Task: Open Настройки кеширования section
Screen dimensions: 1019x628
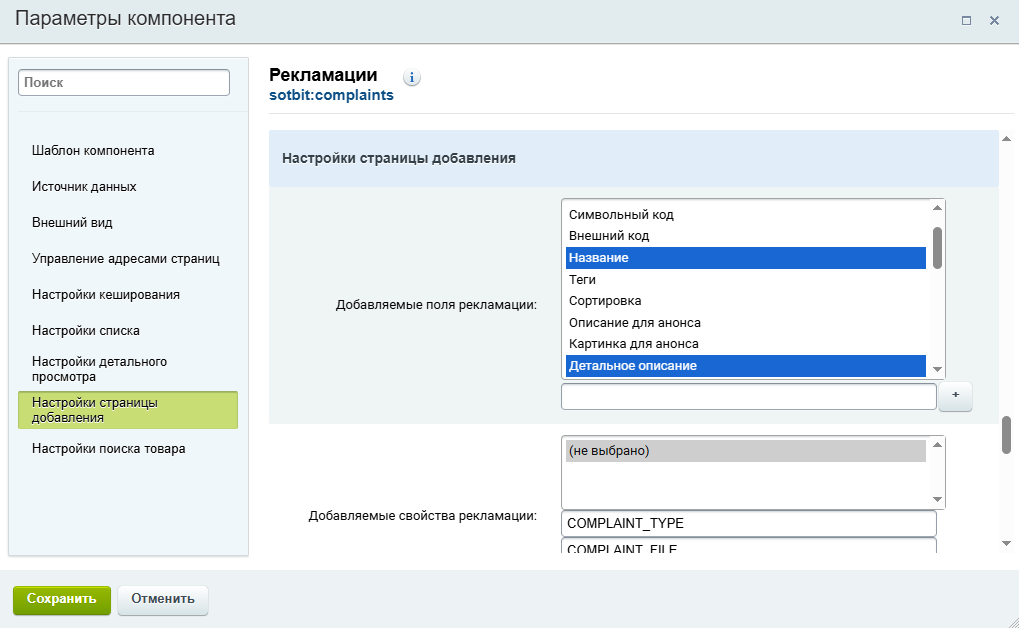Action: [x=106, y=294]
